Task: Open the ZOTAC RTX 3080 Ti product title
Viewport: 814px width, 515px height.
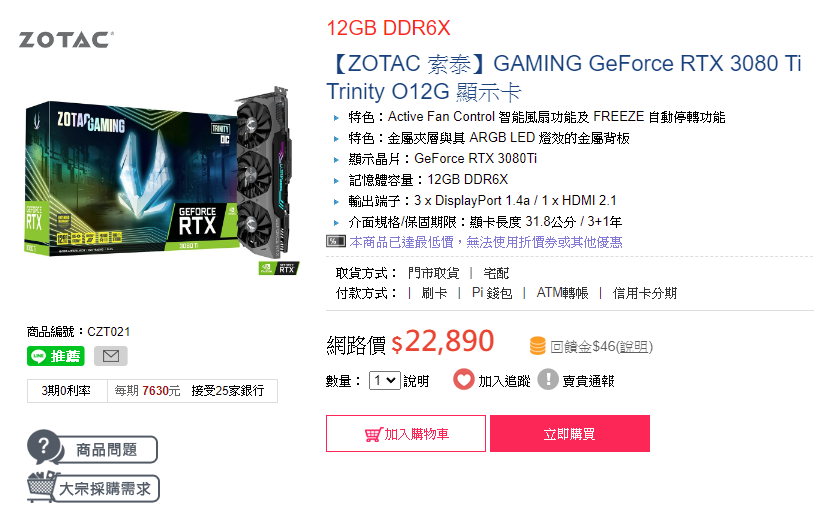Action: pyautogui.click(x=564, y=77)
